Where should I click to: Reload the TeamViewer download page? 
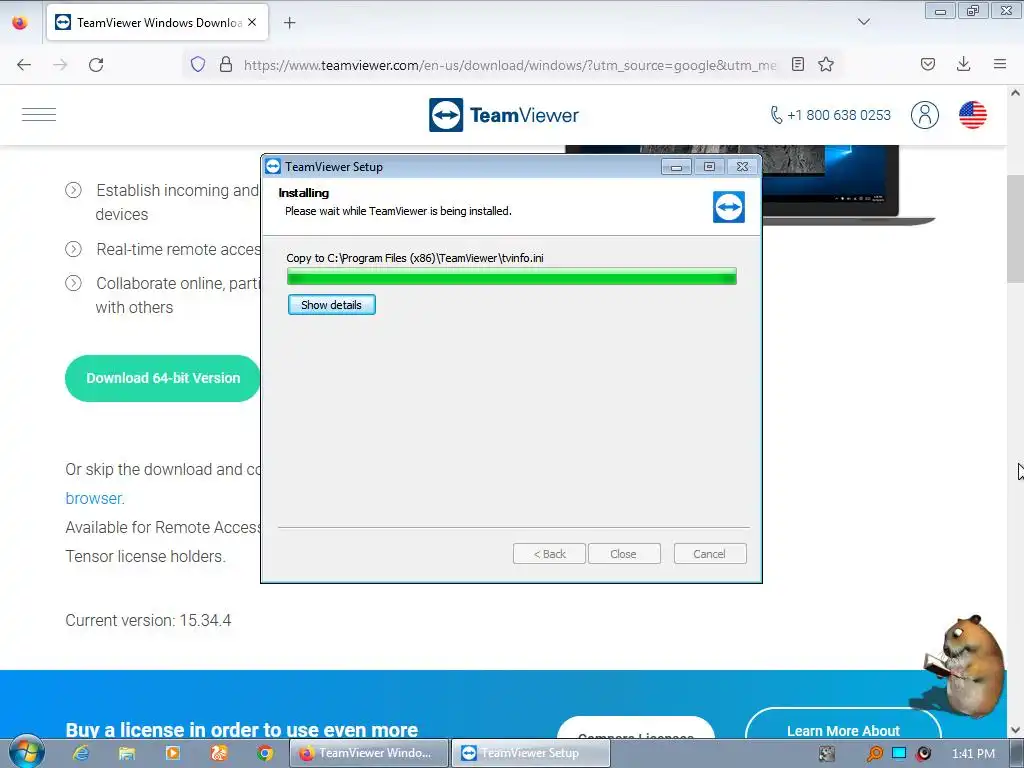pyautogui.click(x=96, y=65)
